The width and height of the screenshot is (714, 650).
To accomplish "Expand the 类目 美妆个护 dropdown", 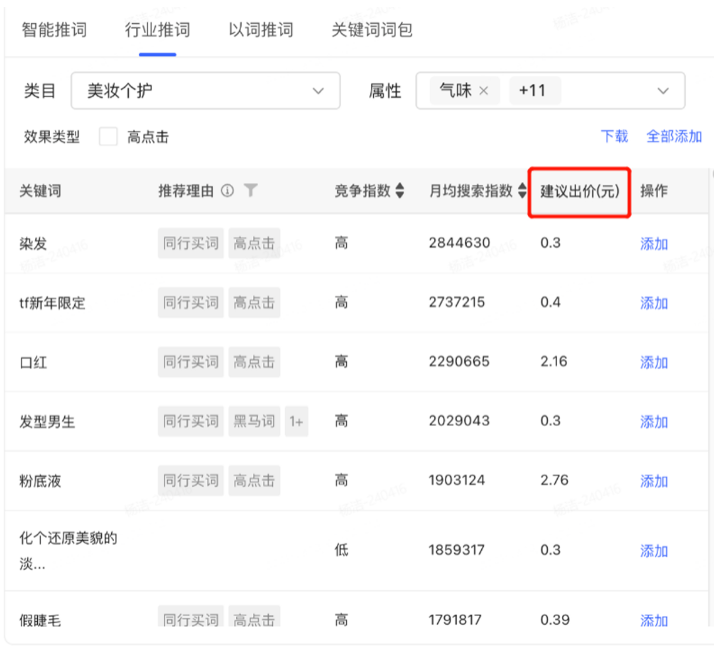I will click(205, 91).
